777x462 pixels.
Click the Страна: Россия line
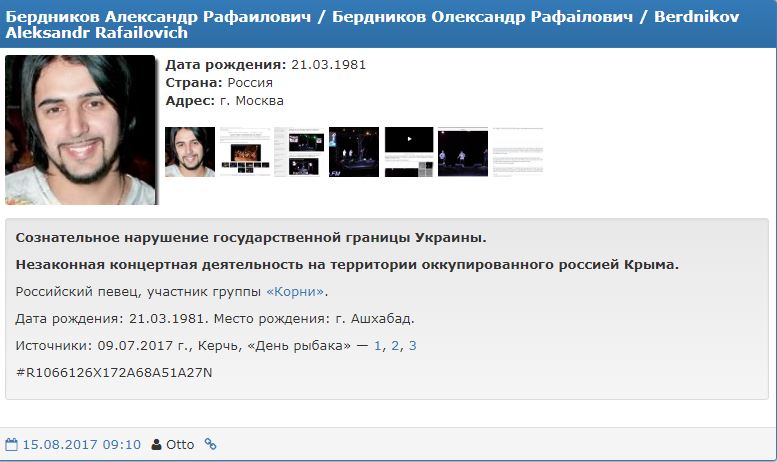point(219,83)
